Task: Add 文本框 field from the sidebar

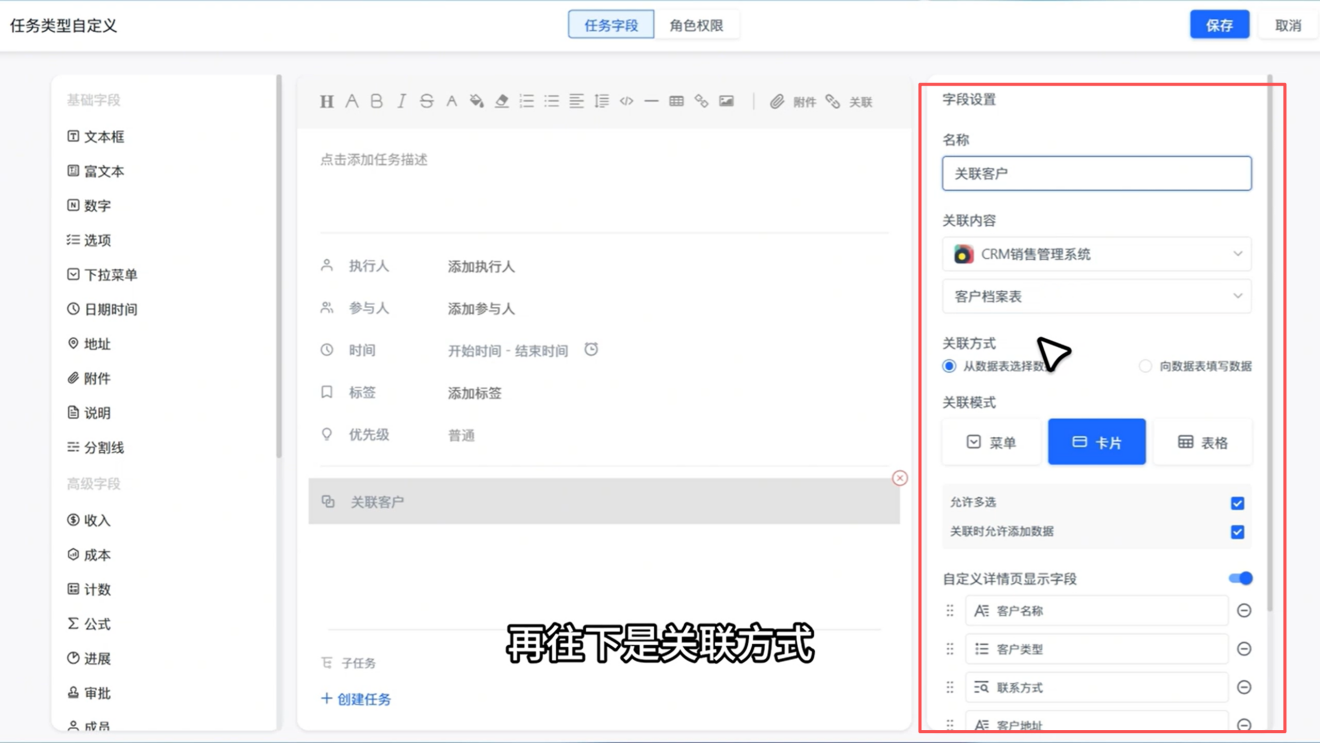Action: click(x=96, y=136)
